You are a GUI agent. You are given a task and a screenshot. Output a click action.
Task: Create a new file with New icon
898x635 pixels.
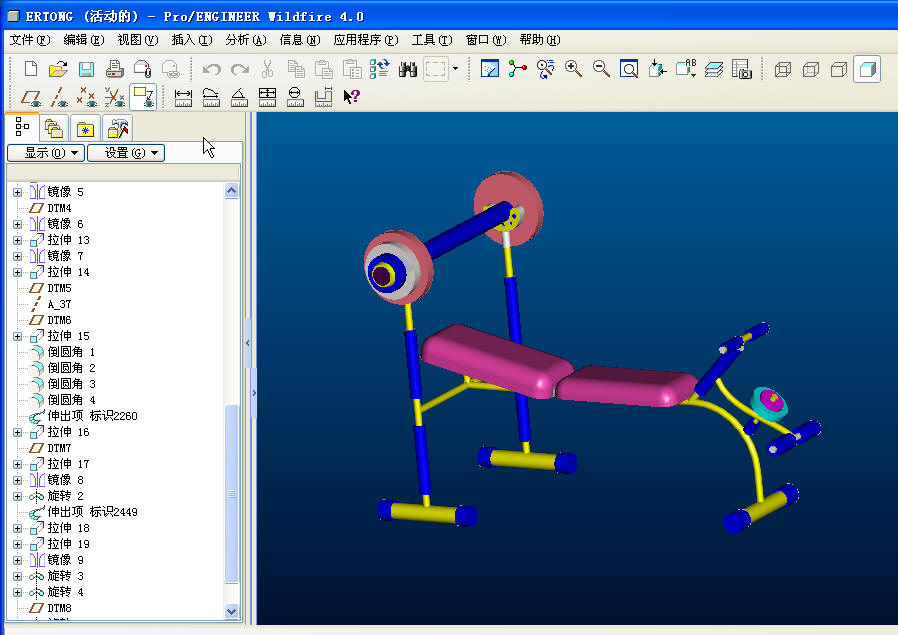[x=31, y=69]
